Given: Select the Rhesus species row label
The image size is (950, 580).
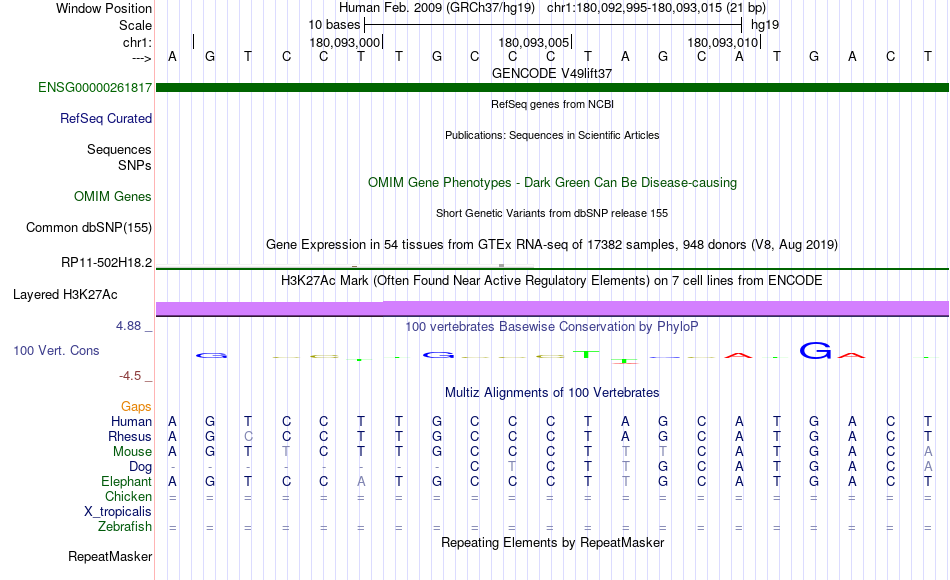Looking at the screenshot, I should [x=130, y=436].
